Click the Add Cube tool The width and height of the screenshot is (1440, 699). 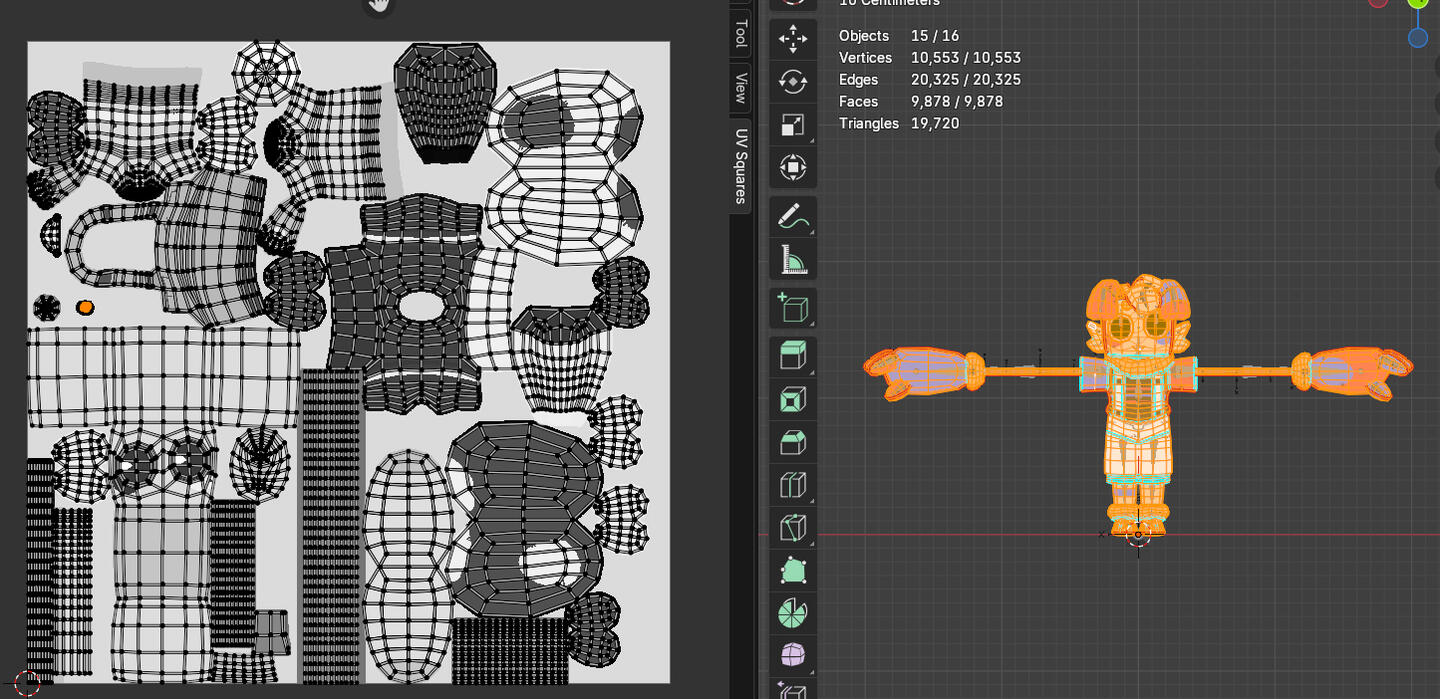tap(793, 308)
